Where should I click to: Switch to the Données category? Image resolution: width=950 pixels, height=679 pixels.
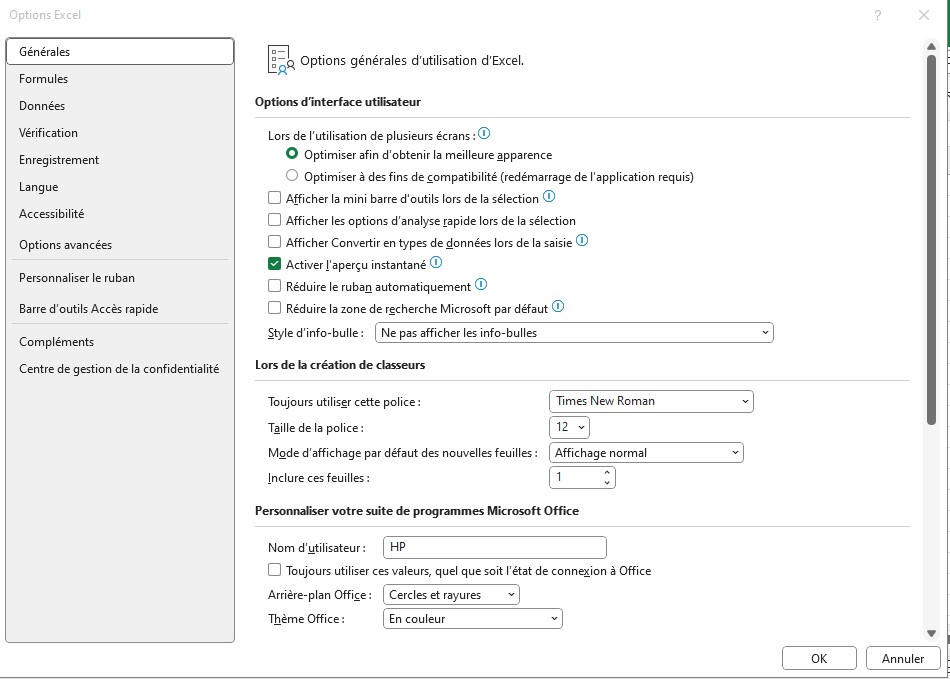(120, 105)
